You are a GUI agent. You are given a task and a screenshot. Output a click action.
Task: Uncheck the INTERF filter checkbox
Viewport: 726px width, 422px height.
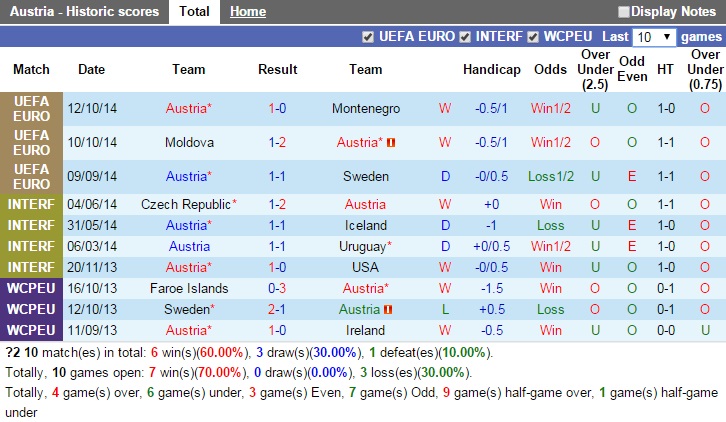[x=464, y=37]
